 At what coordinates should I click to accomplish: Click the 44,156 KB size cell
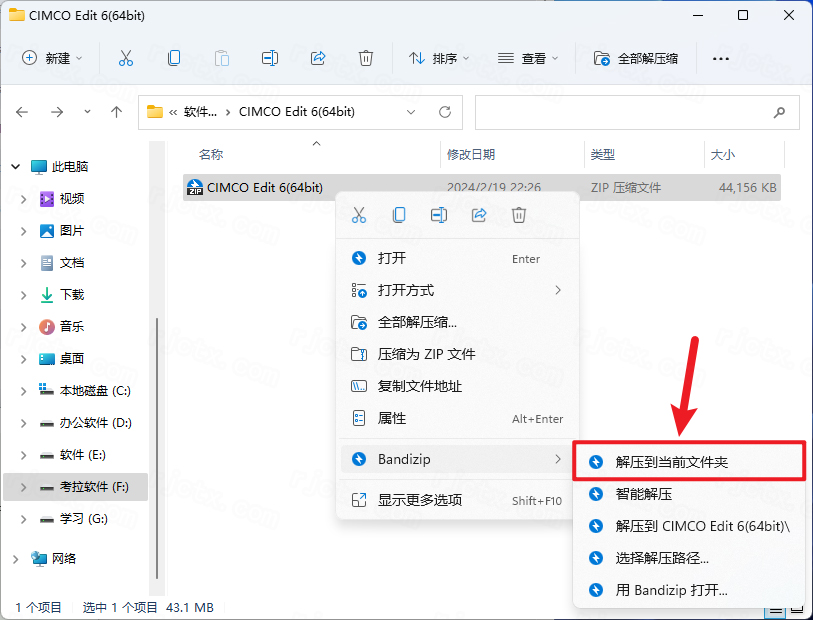(x=747, y=188)
